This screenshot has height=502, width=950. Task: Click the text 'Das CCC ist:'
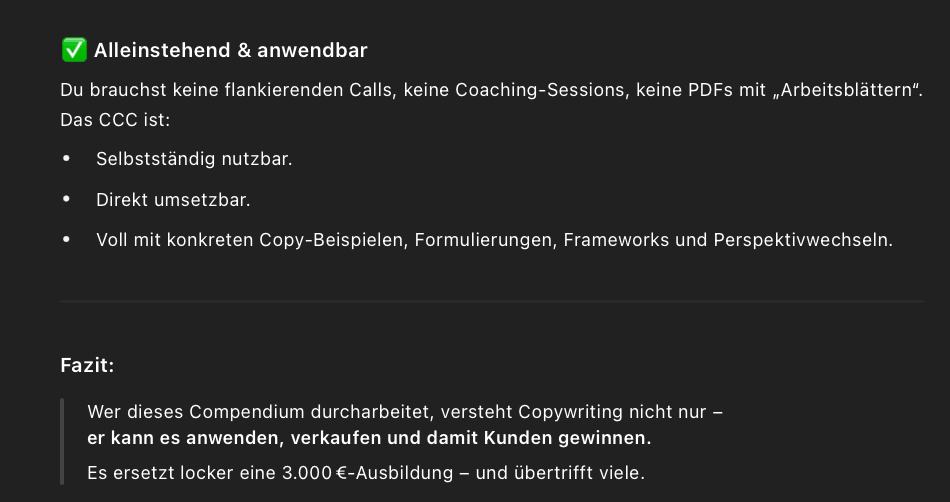(115, 120)
